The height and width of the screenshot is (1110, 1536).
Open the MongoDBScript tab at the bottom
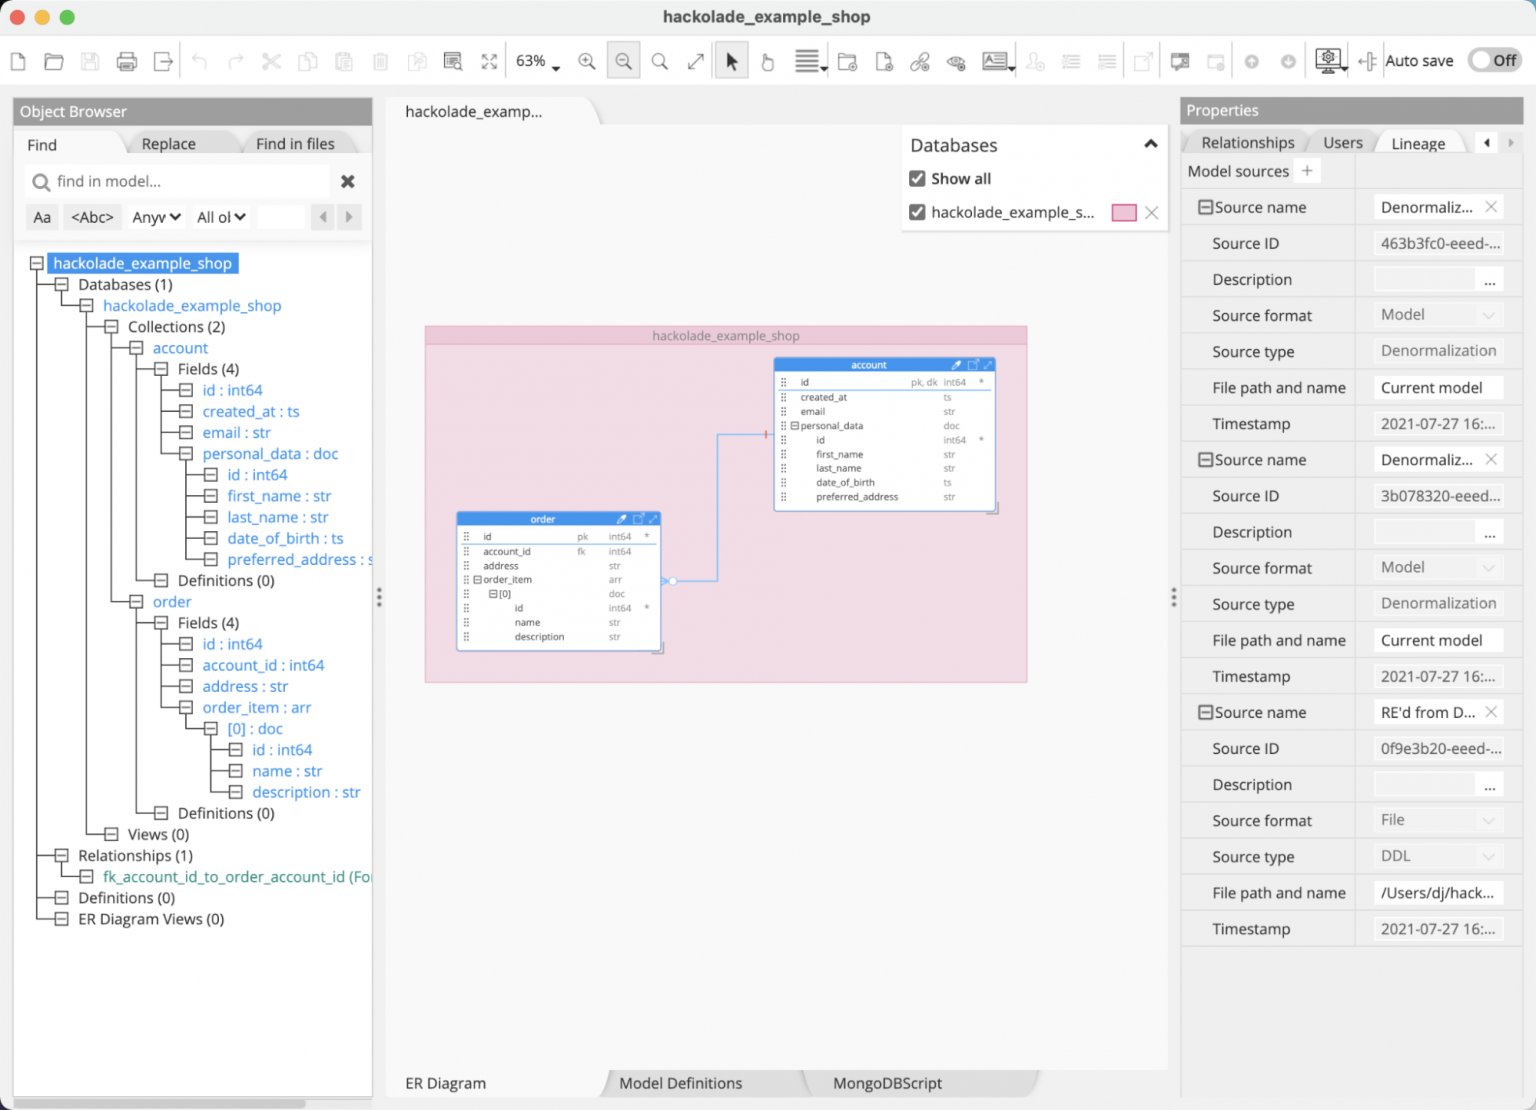point(887,1083)
